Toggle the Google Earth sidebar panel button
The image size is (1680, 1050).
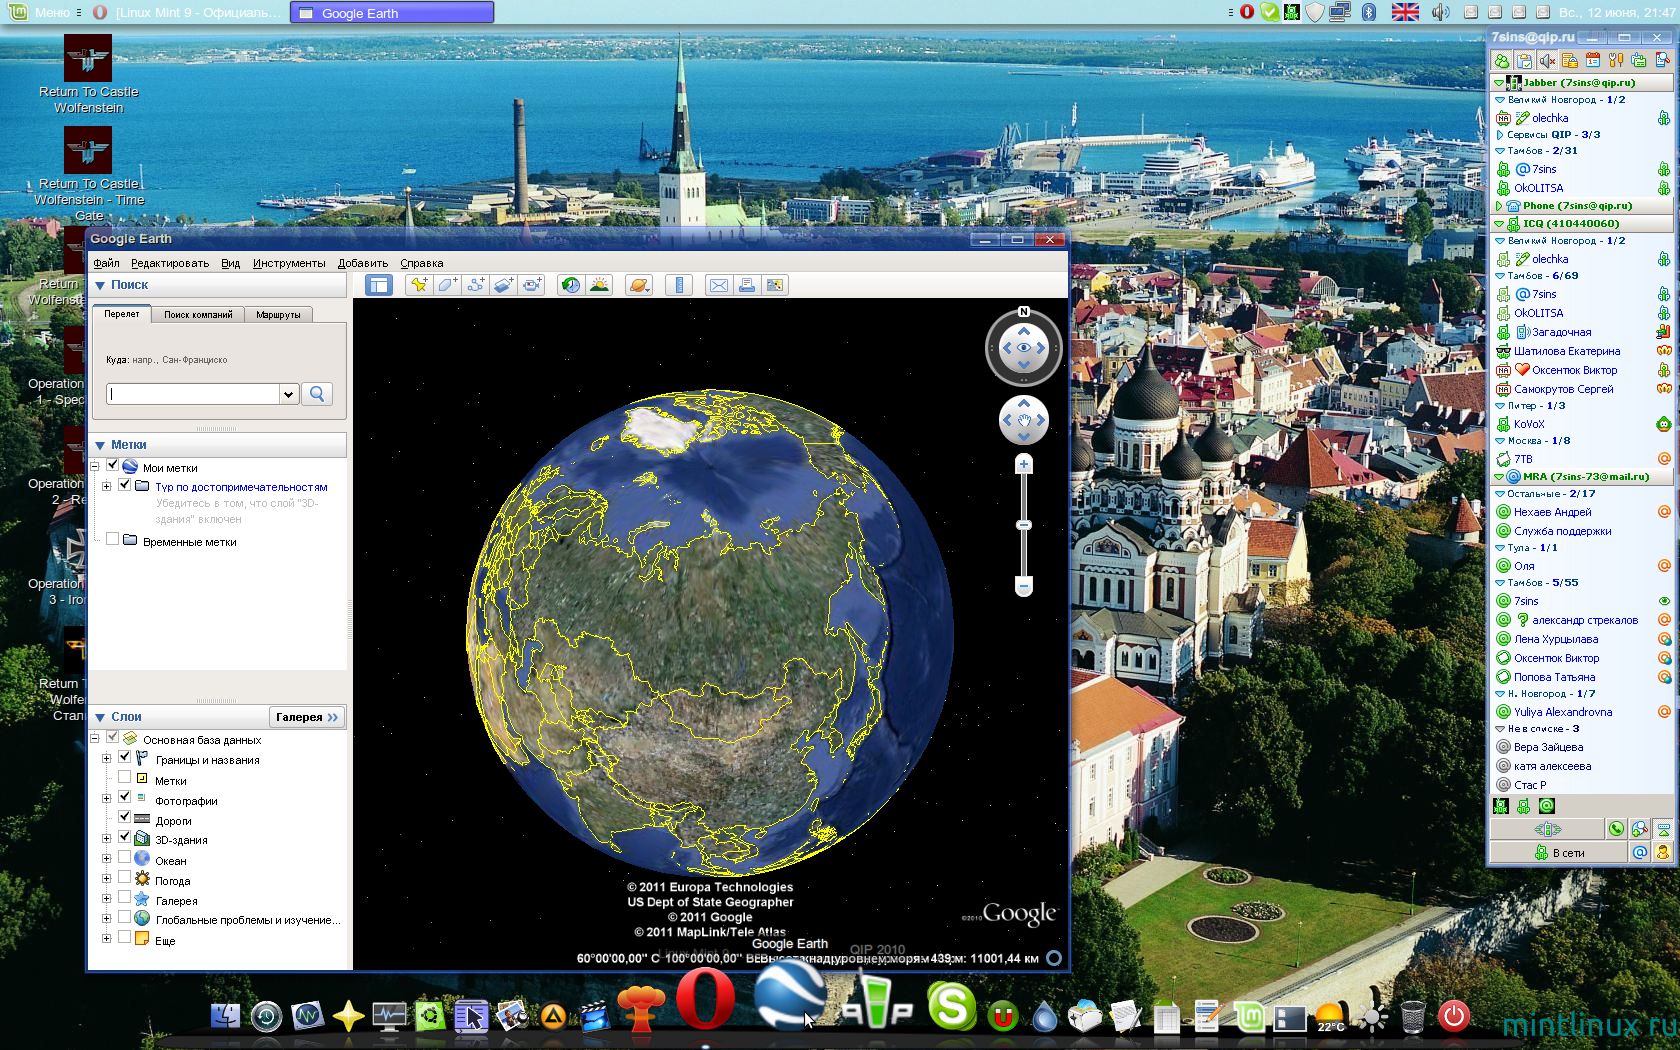[x=378, y=285]
